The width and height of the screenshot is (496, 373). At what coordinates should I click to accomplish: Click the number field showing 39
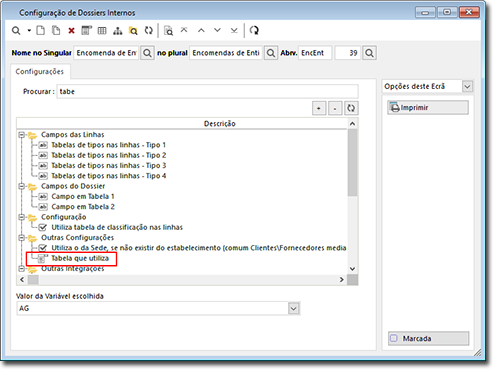click(x=348, y=53)
